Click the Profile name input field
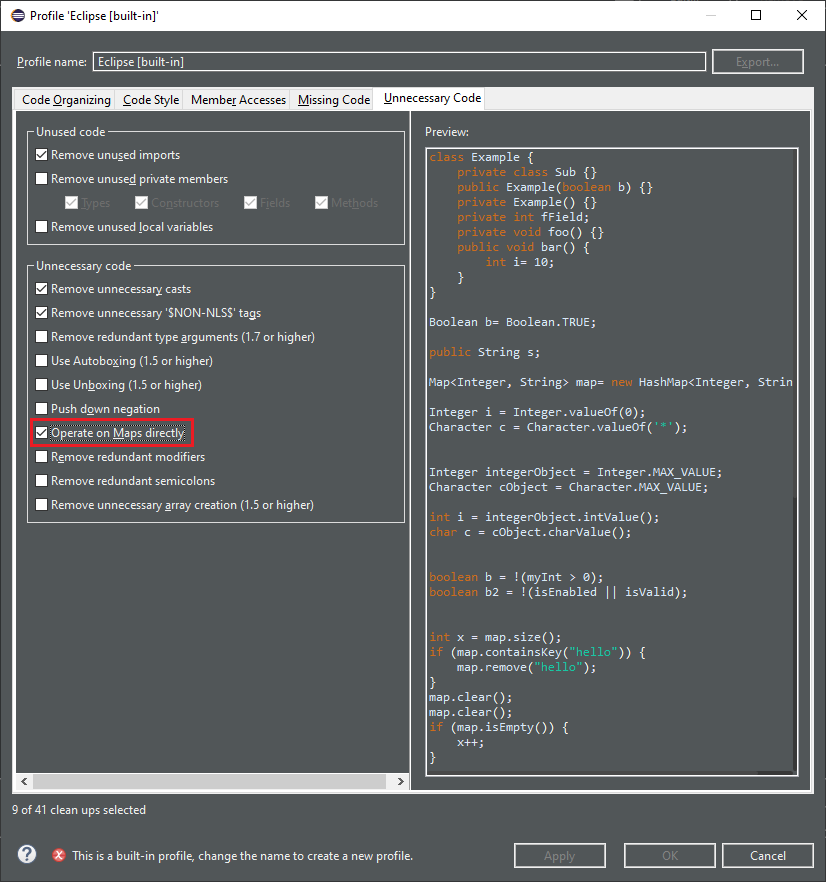Screen dimensions: 826x882 [x=399, y=62]
